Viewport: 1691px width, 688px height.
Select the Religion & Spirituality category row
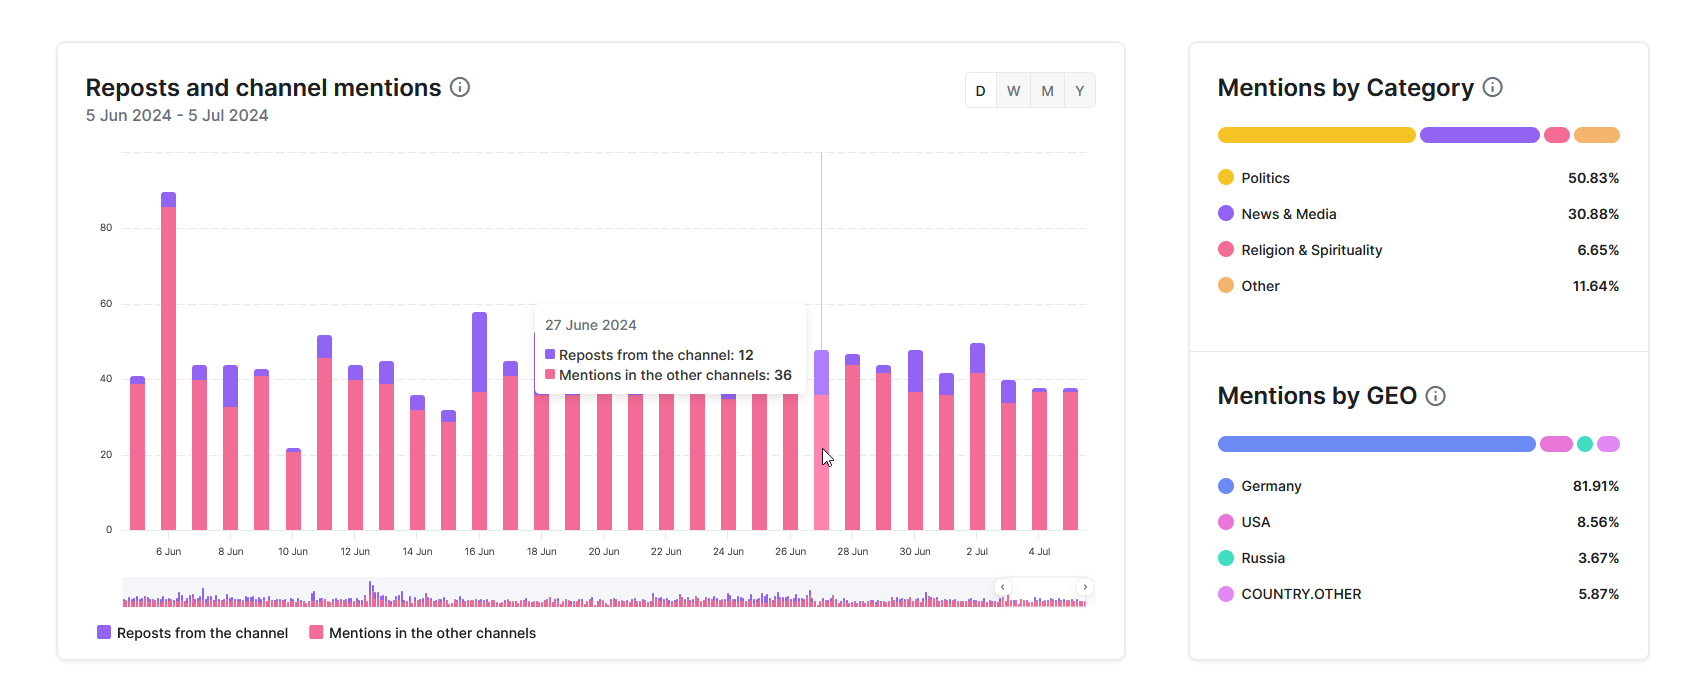click(1311, 250)
